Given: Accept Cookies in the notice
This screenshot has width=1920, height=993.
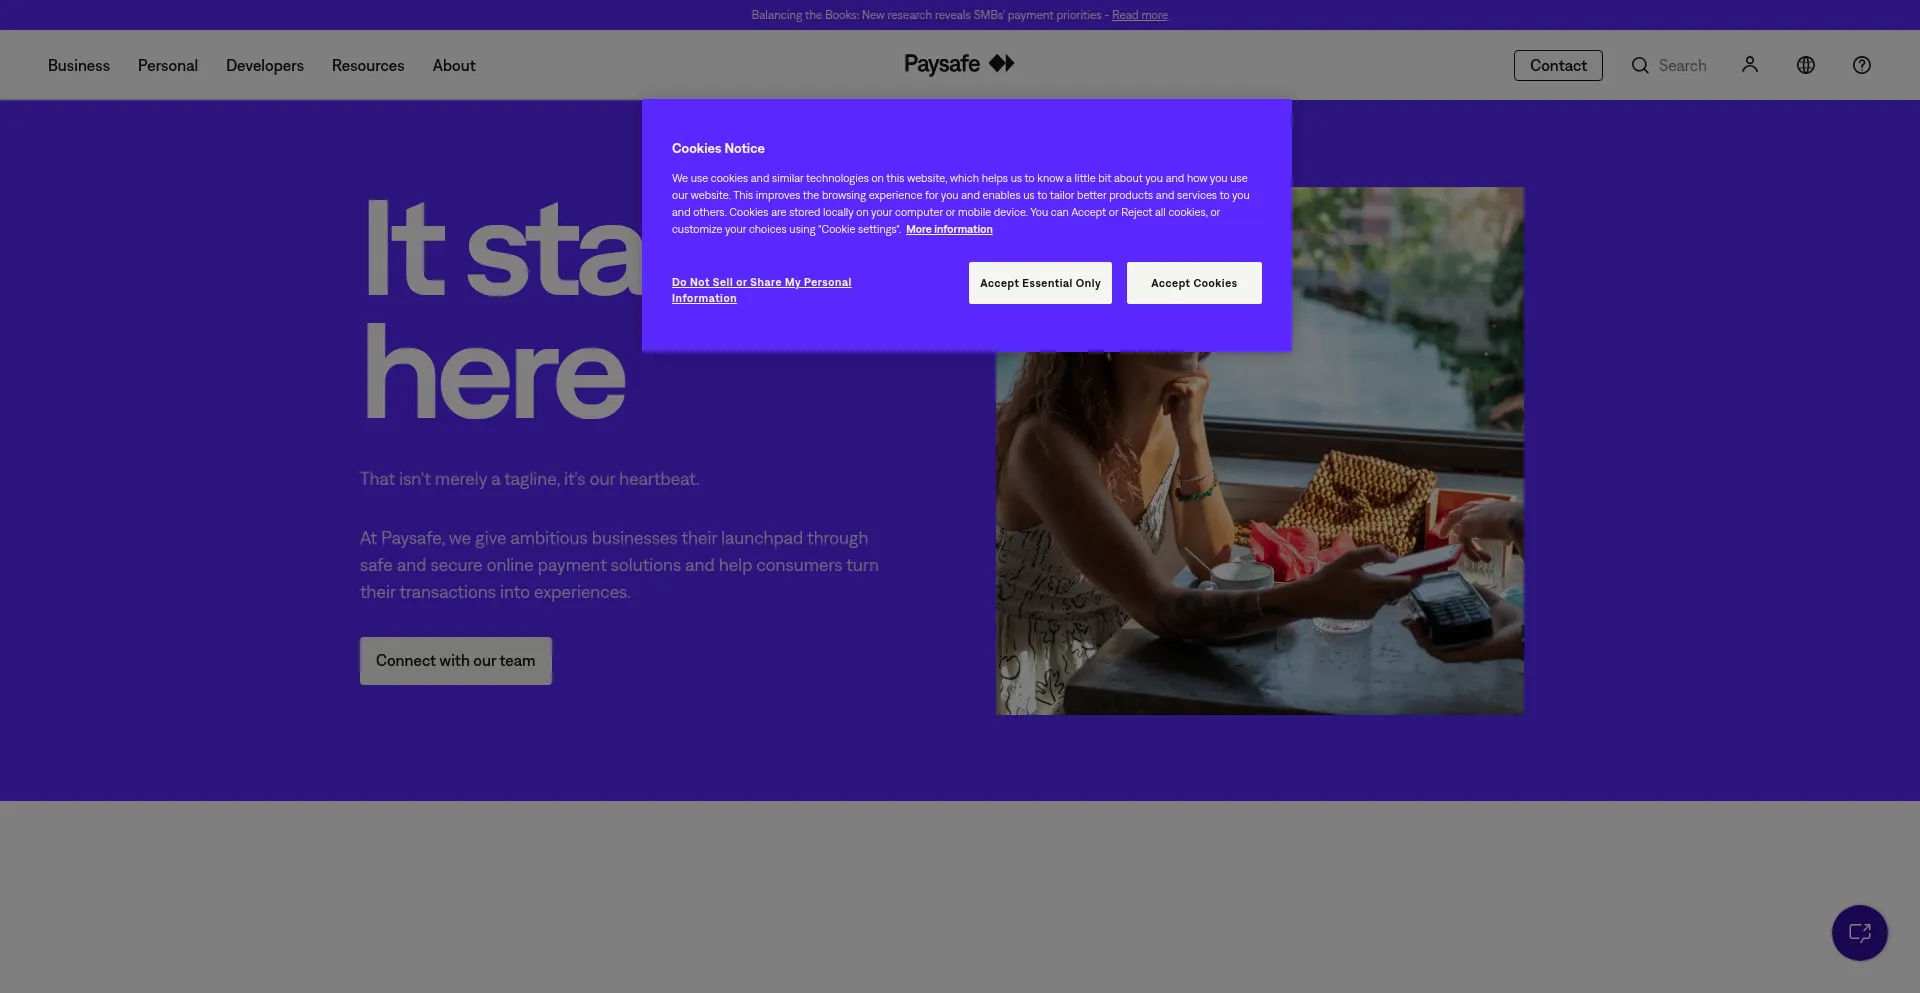Looking at the screenshot, I should coord(1194,283).
